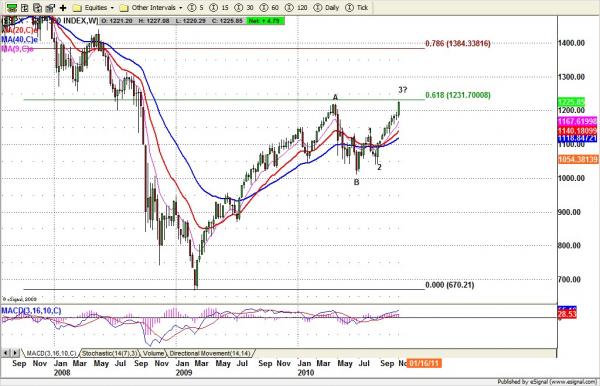Click the fourth toolbar icon showing stacked windows
This screenshot has height=386, width=600.
click(x=50, y=8)
